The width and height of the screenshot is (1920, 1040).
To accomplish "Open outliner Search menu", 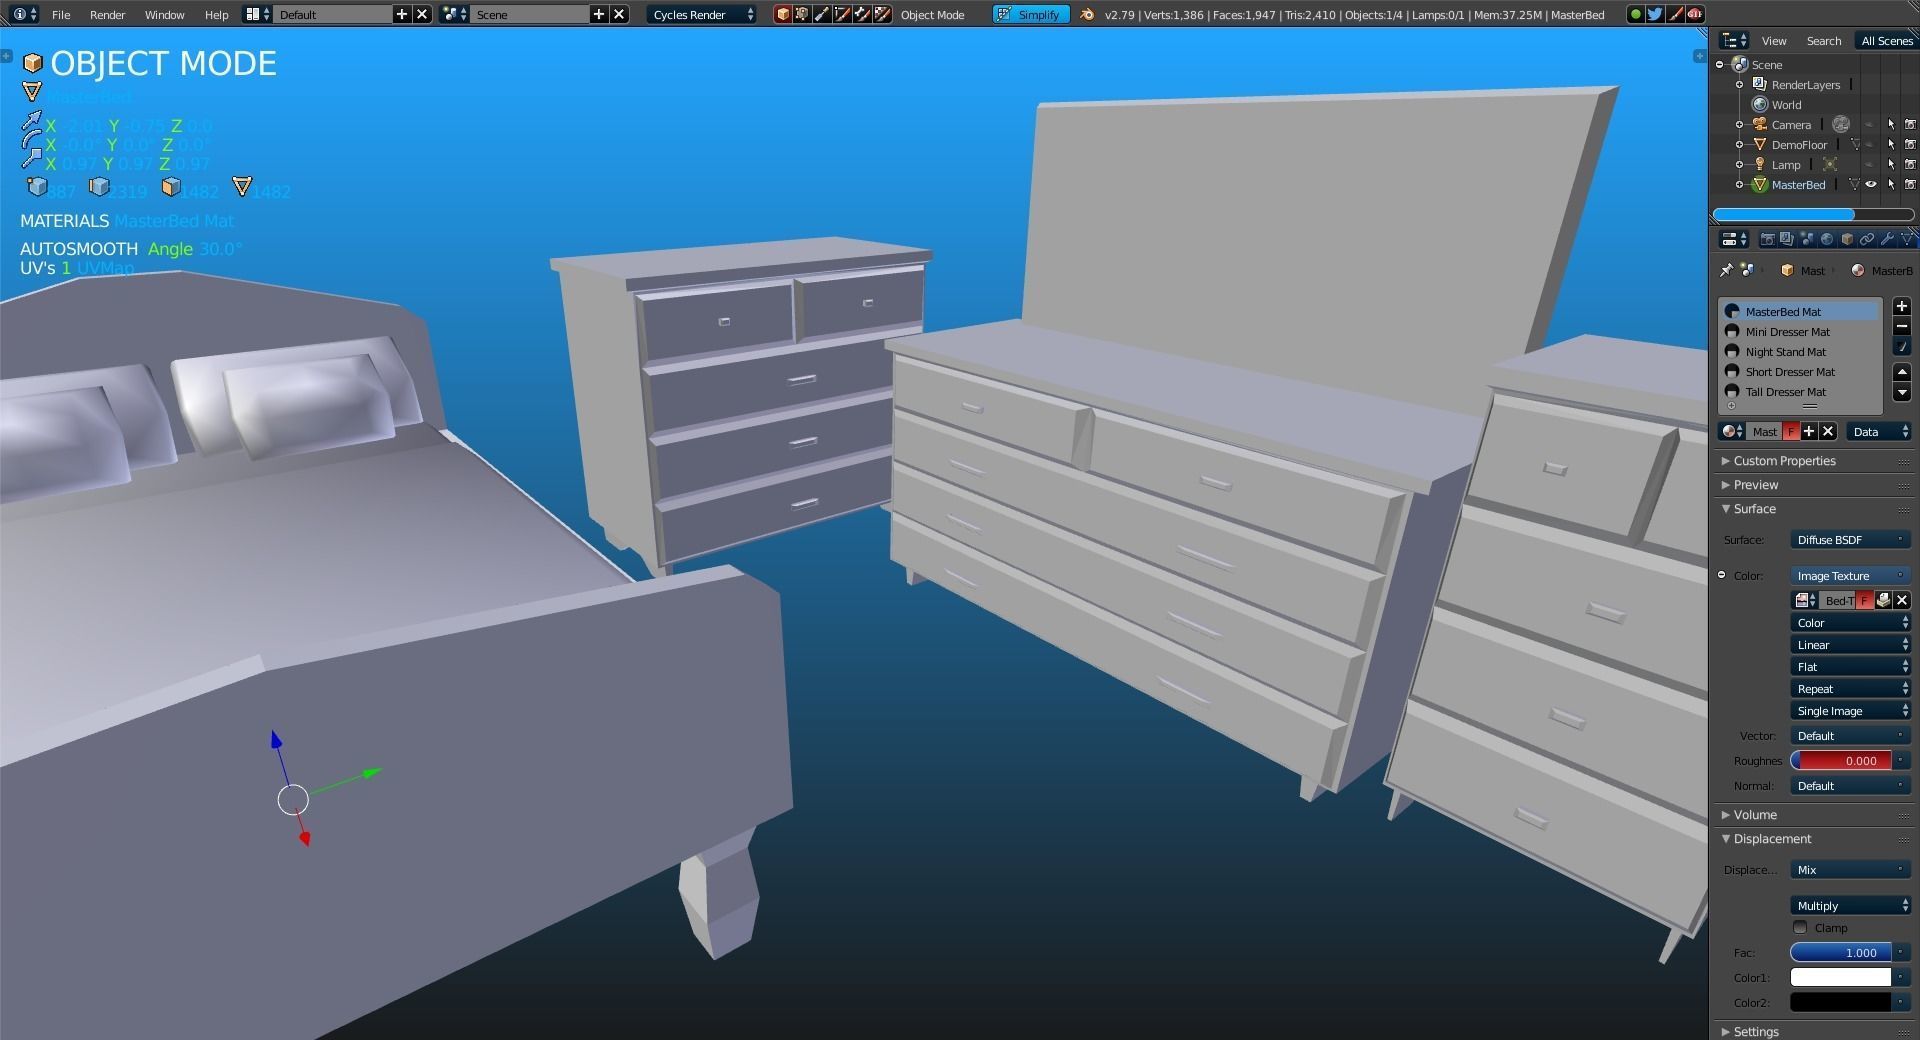I will pos(1823,40).
